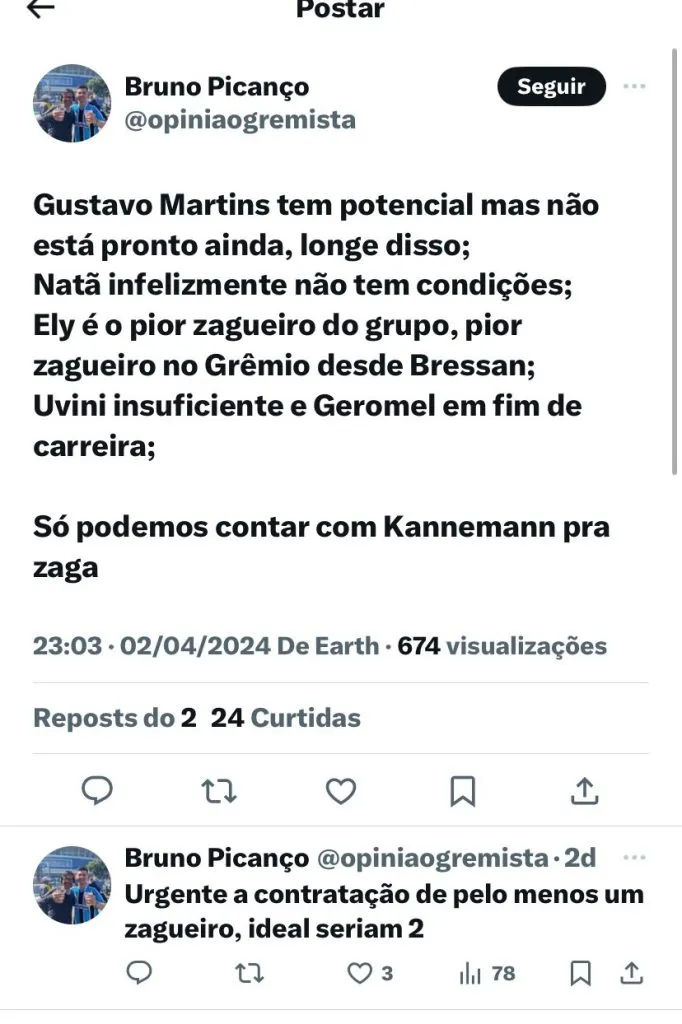682x1024 pixels.
Task: Bookmark the reply post
Action: [x=579, y=972]
